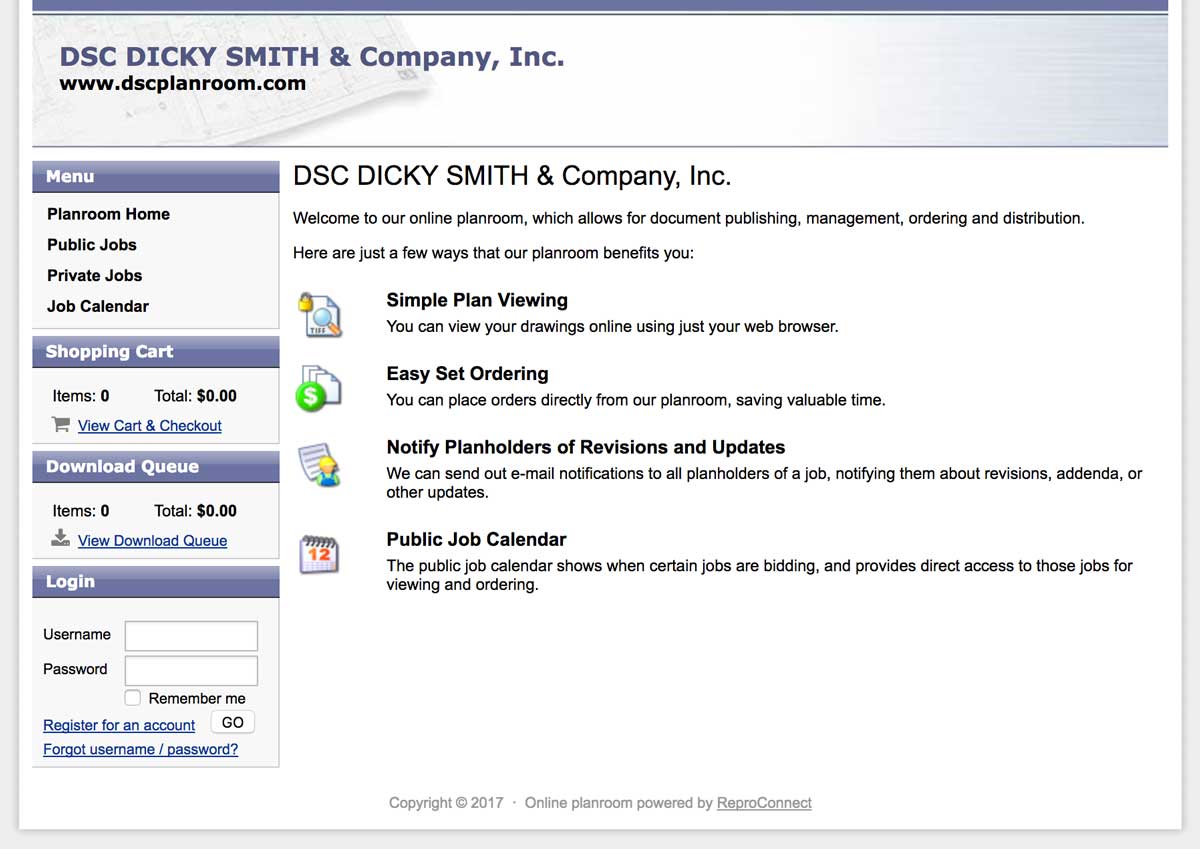The image size is (1200, 849).
Task: Click Register for an account
Action: point(119,725)
